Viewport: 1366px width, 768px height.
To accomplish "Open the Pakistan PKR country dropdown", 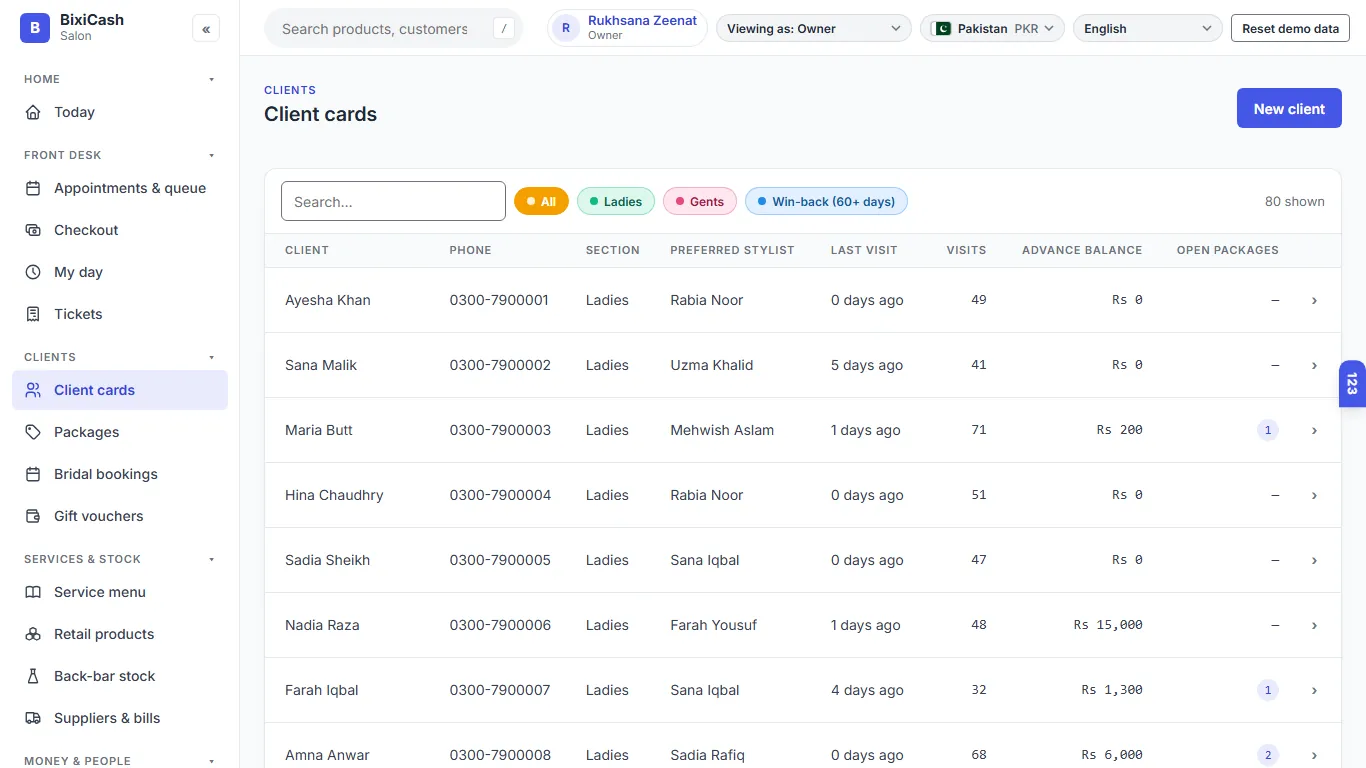I will (x=992, y=29).
